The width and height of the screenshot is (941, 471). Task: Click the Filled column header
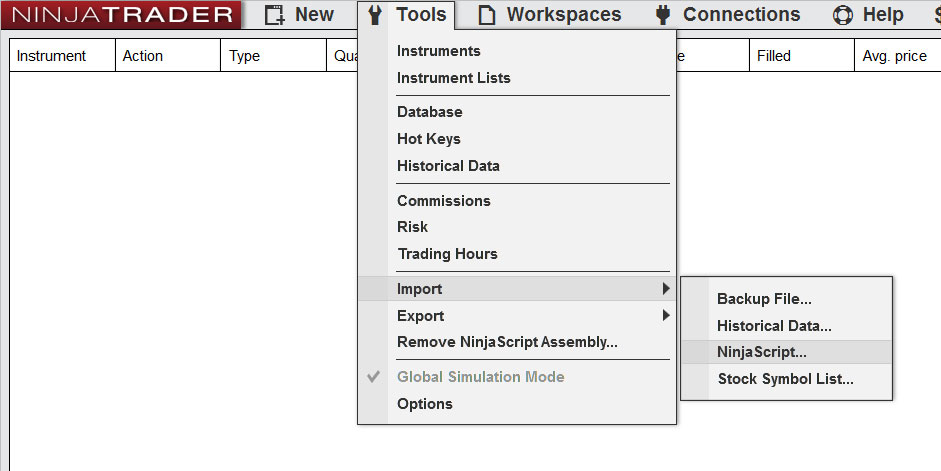pos(802,56)
